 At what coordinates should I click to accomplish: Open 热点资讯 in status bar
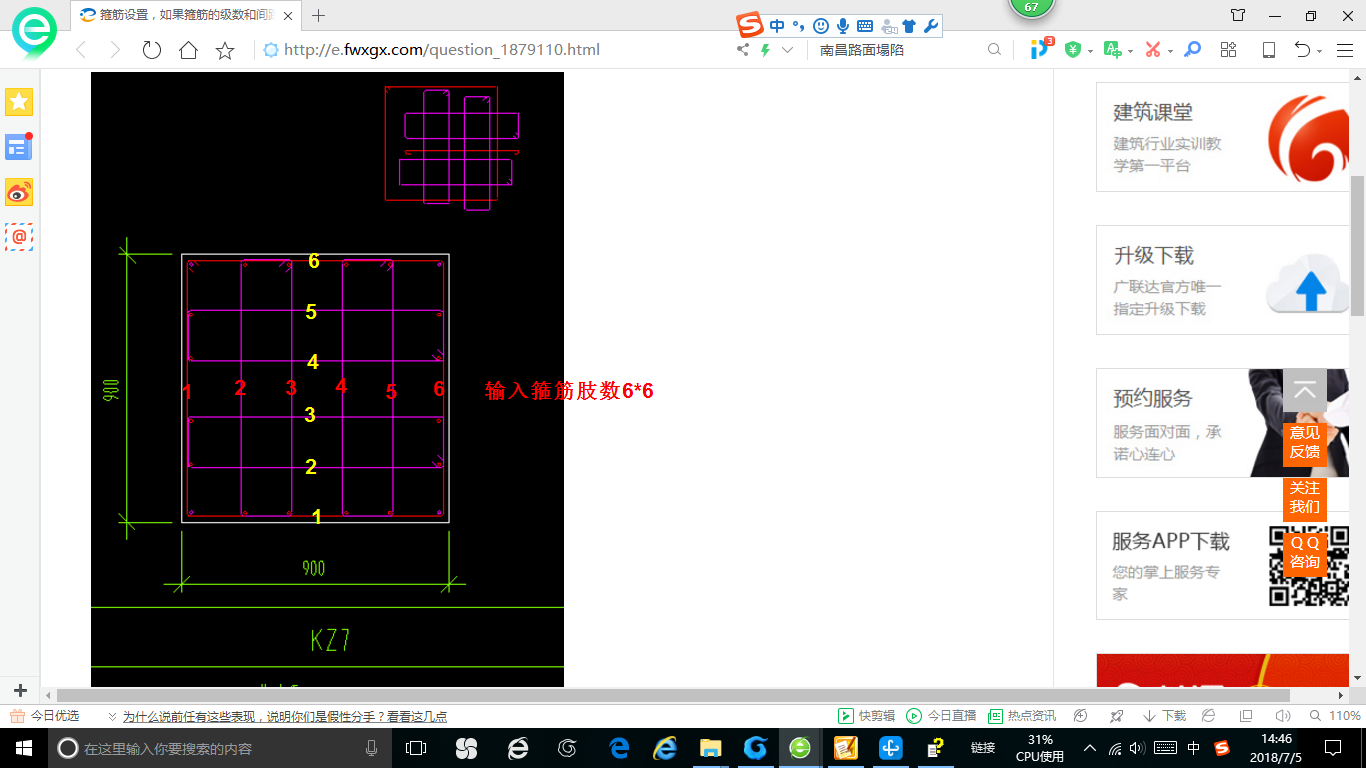click(1022, 716)
